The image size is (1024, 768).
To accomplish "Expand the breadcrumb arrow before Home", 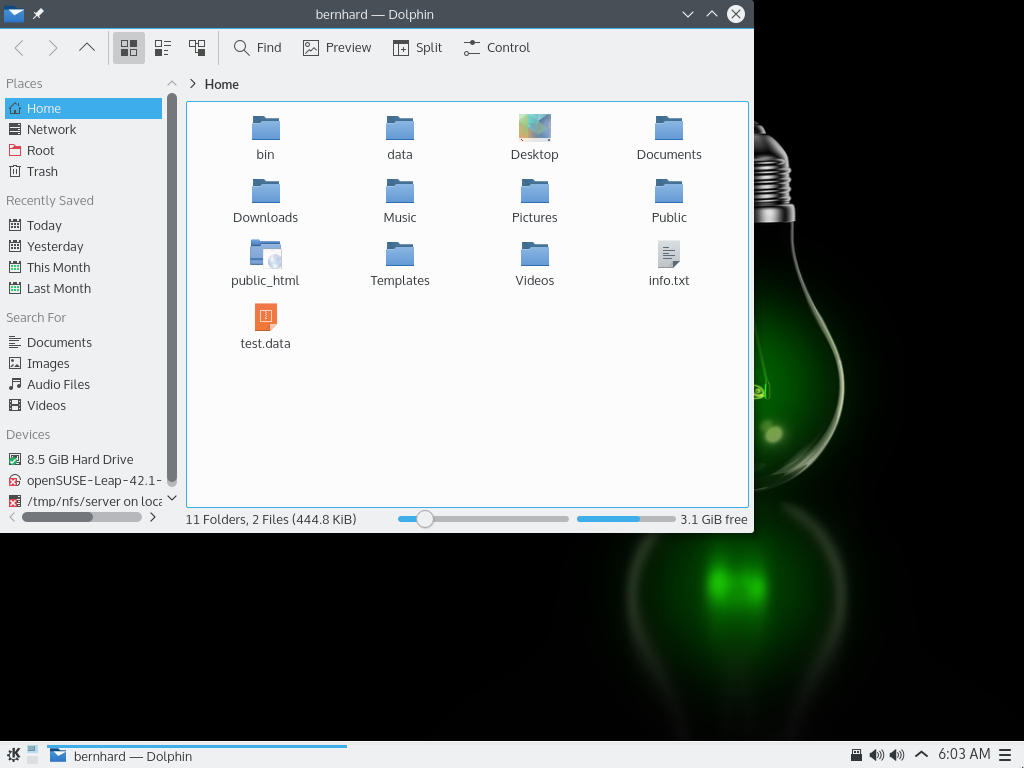I will pyautogui.click(x=192, y=84).
